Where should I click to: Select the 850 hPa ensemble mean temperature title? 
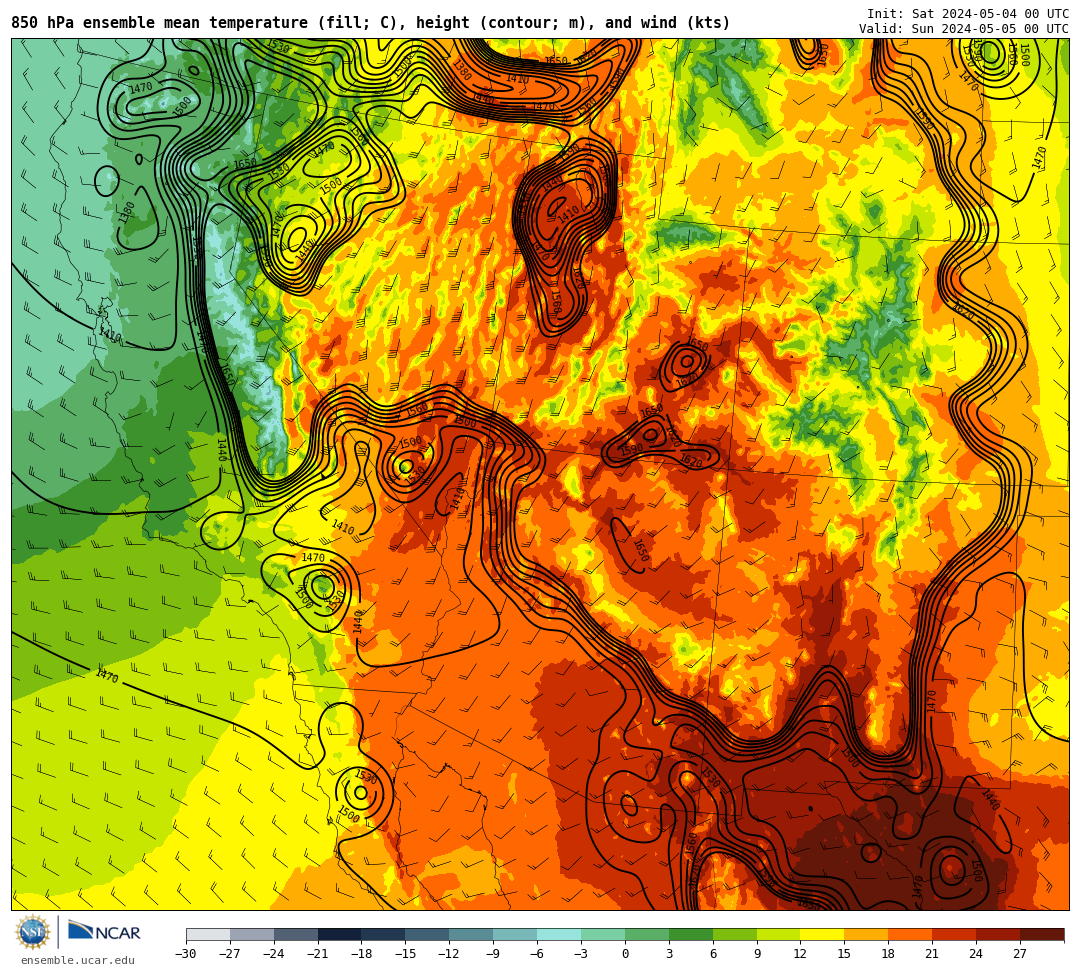point(371,23)
